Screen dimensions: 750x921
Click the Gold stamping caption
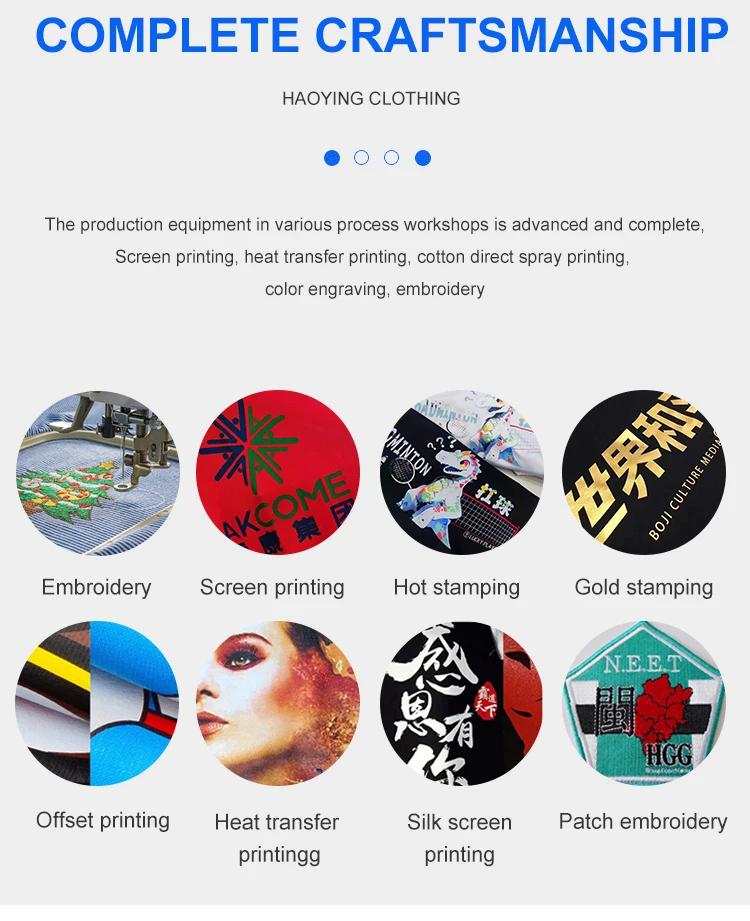[x=644, y=587]
